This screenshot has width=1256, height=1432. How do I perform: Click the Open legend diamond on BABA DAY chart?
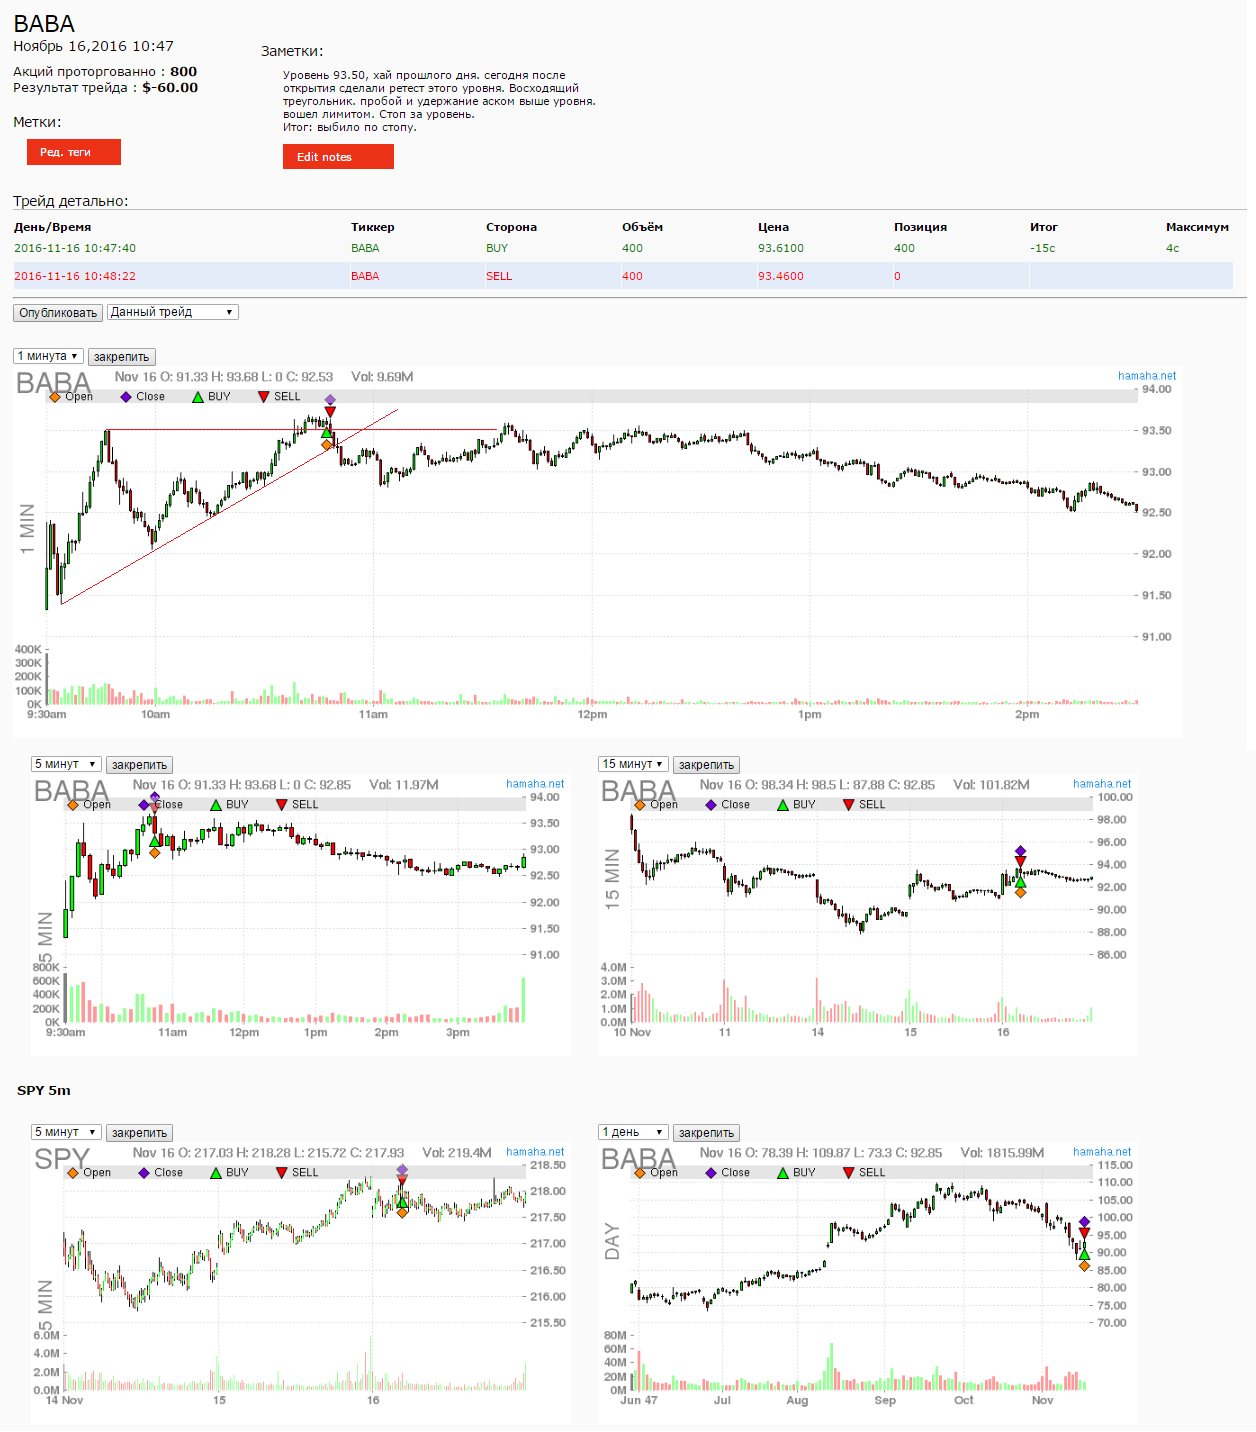point(640,1173)
